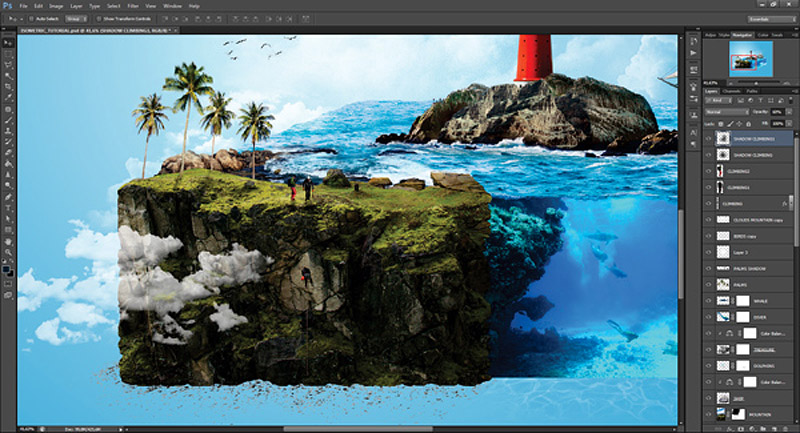Open the Window menu

[x=172, y=6]
